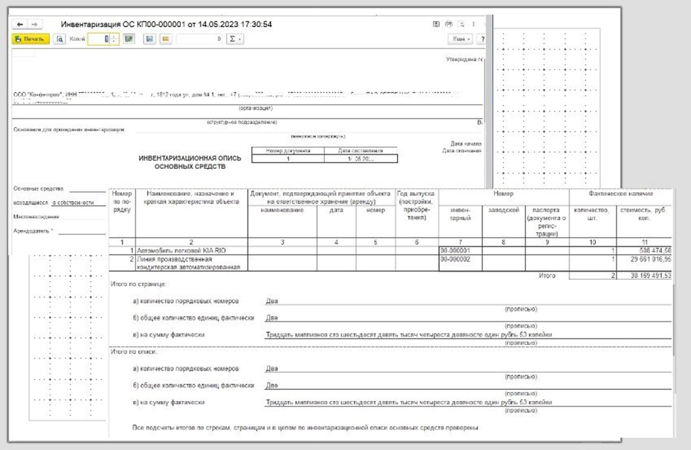This screenshot has width=691, height=450.
Task: Click the numeric sum field showing 0
Action: click(200, 39)
